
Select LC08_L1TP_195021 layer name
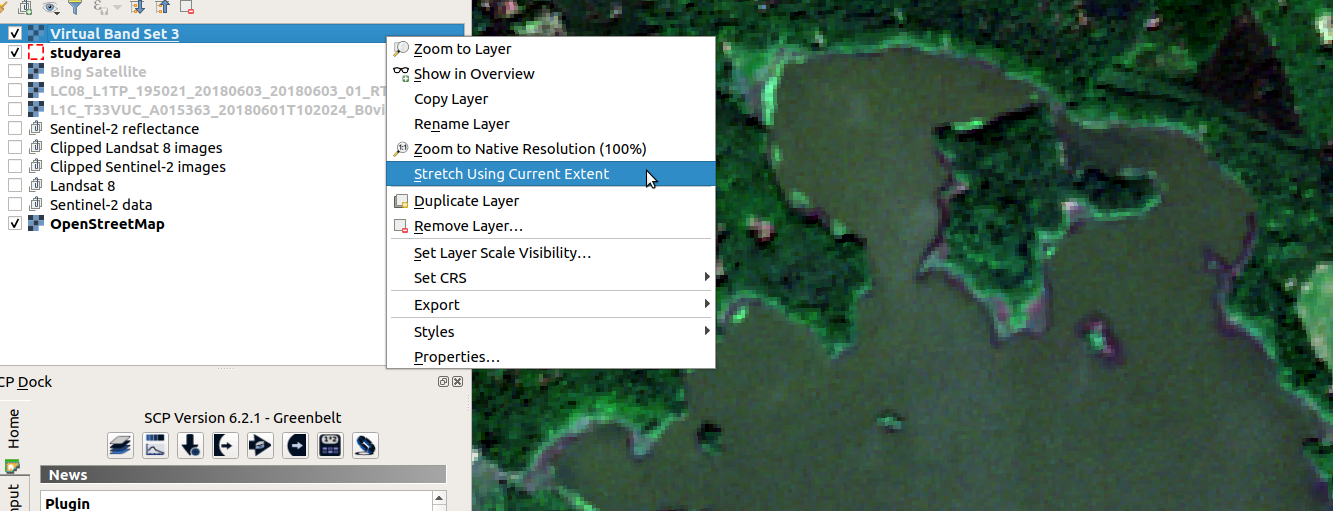pyautogui.click(x=218, y=91)
